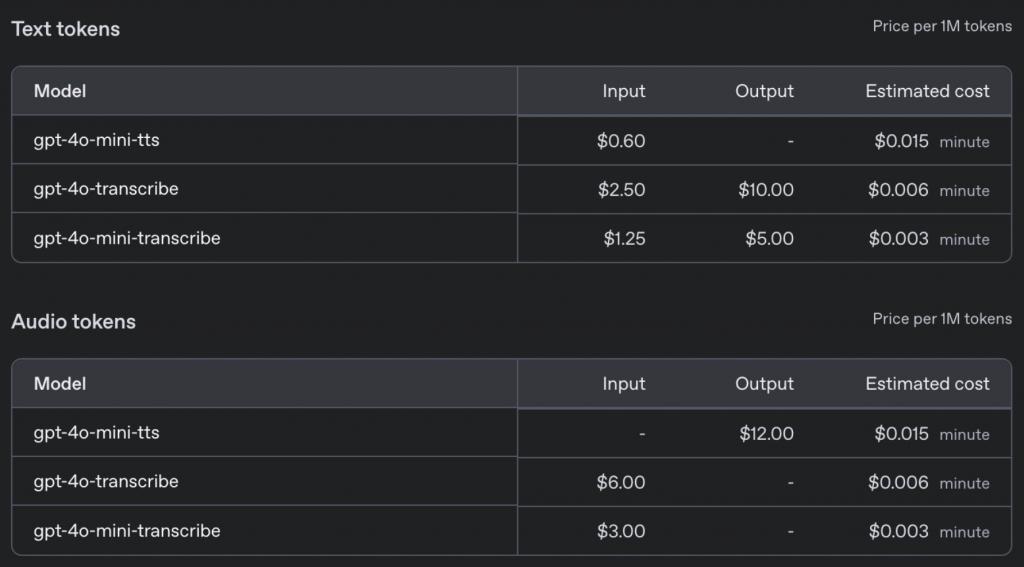This screenshot has height=567, width=1024.
Task: Click the $10.00 output price
Action: (x=765, y=190)
